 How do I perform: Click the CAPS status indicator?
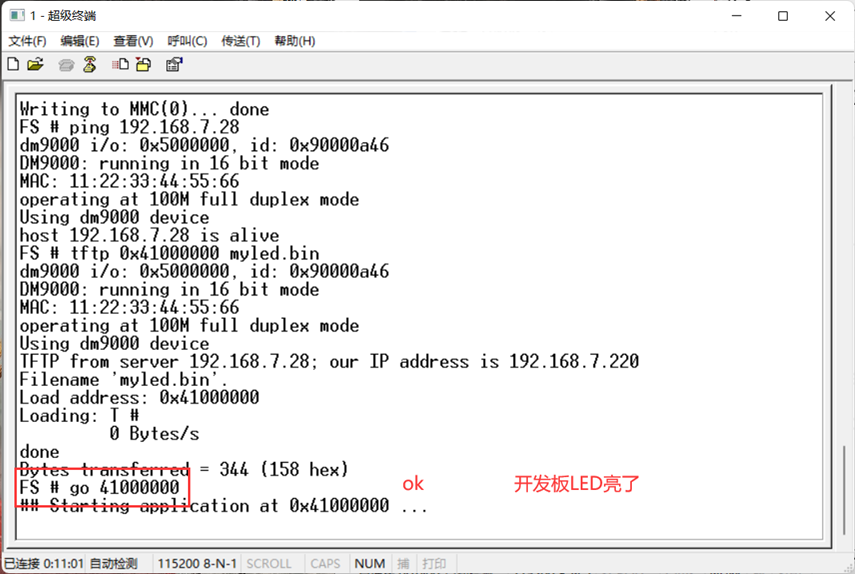tap(326, 563)
